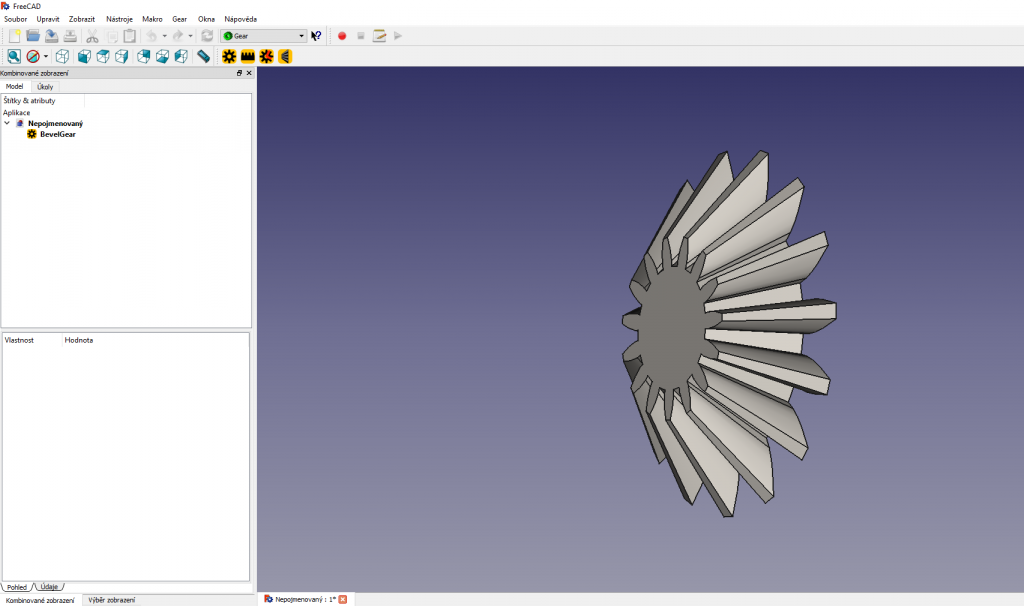Screen dimensions: 1024x606
Task: Click the involute rack tool icon
Action: pos(248,57)
